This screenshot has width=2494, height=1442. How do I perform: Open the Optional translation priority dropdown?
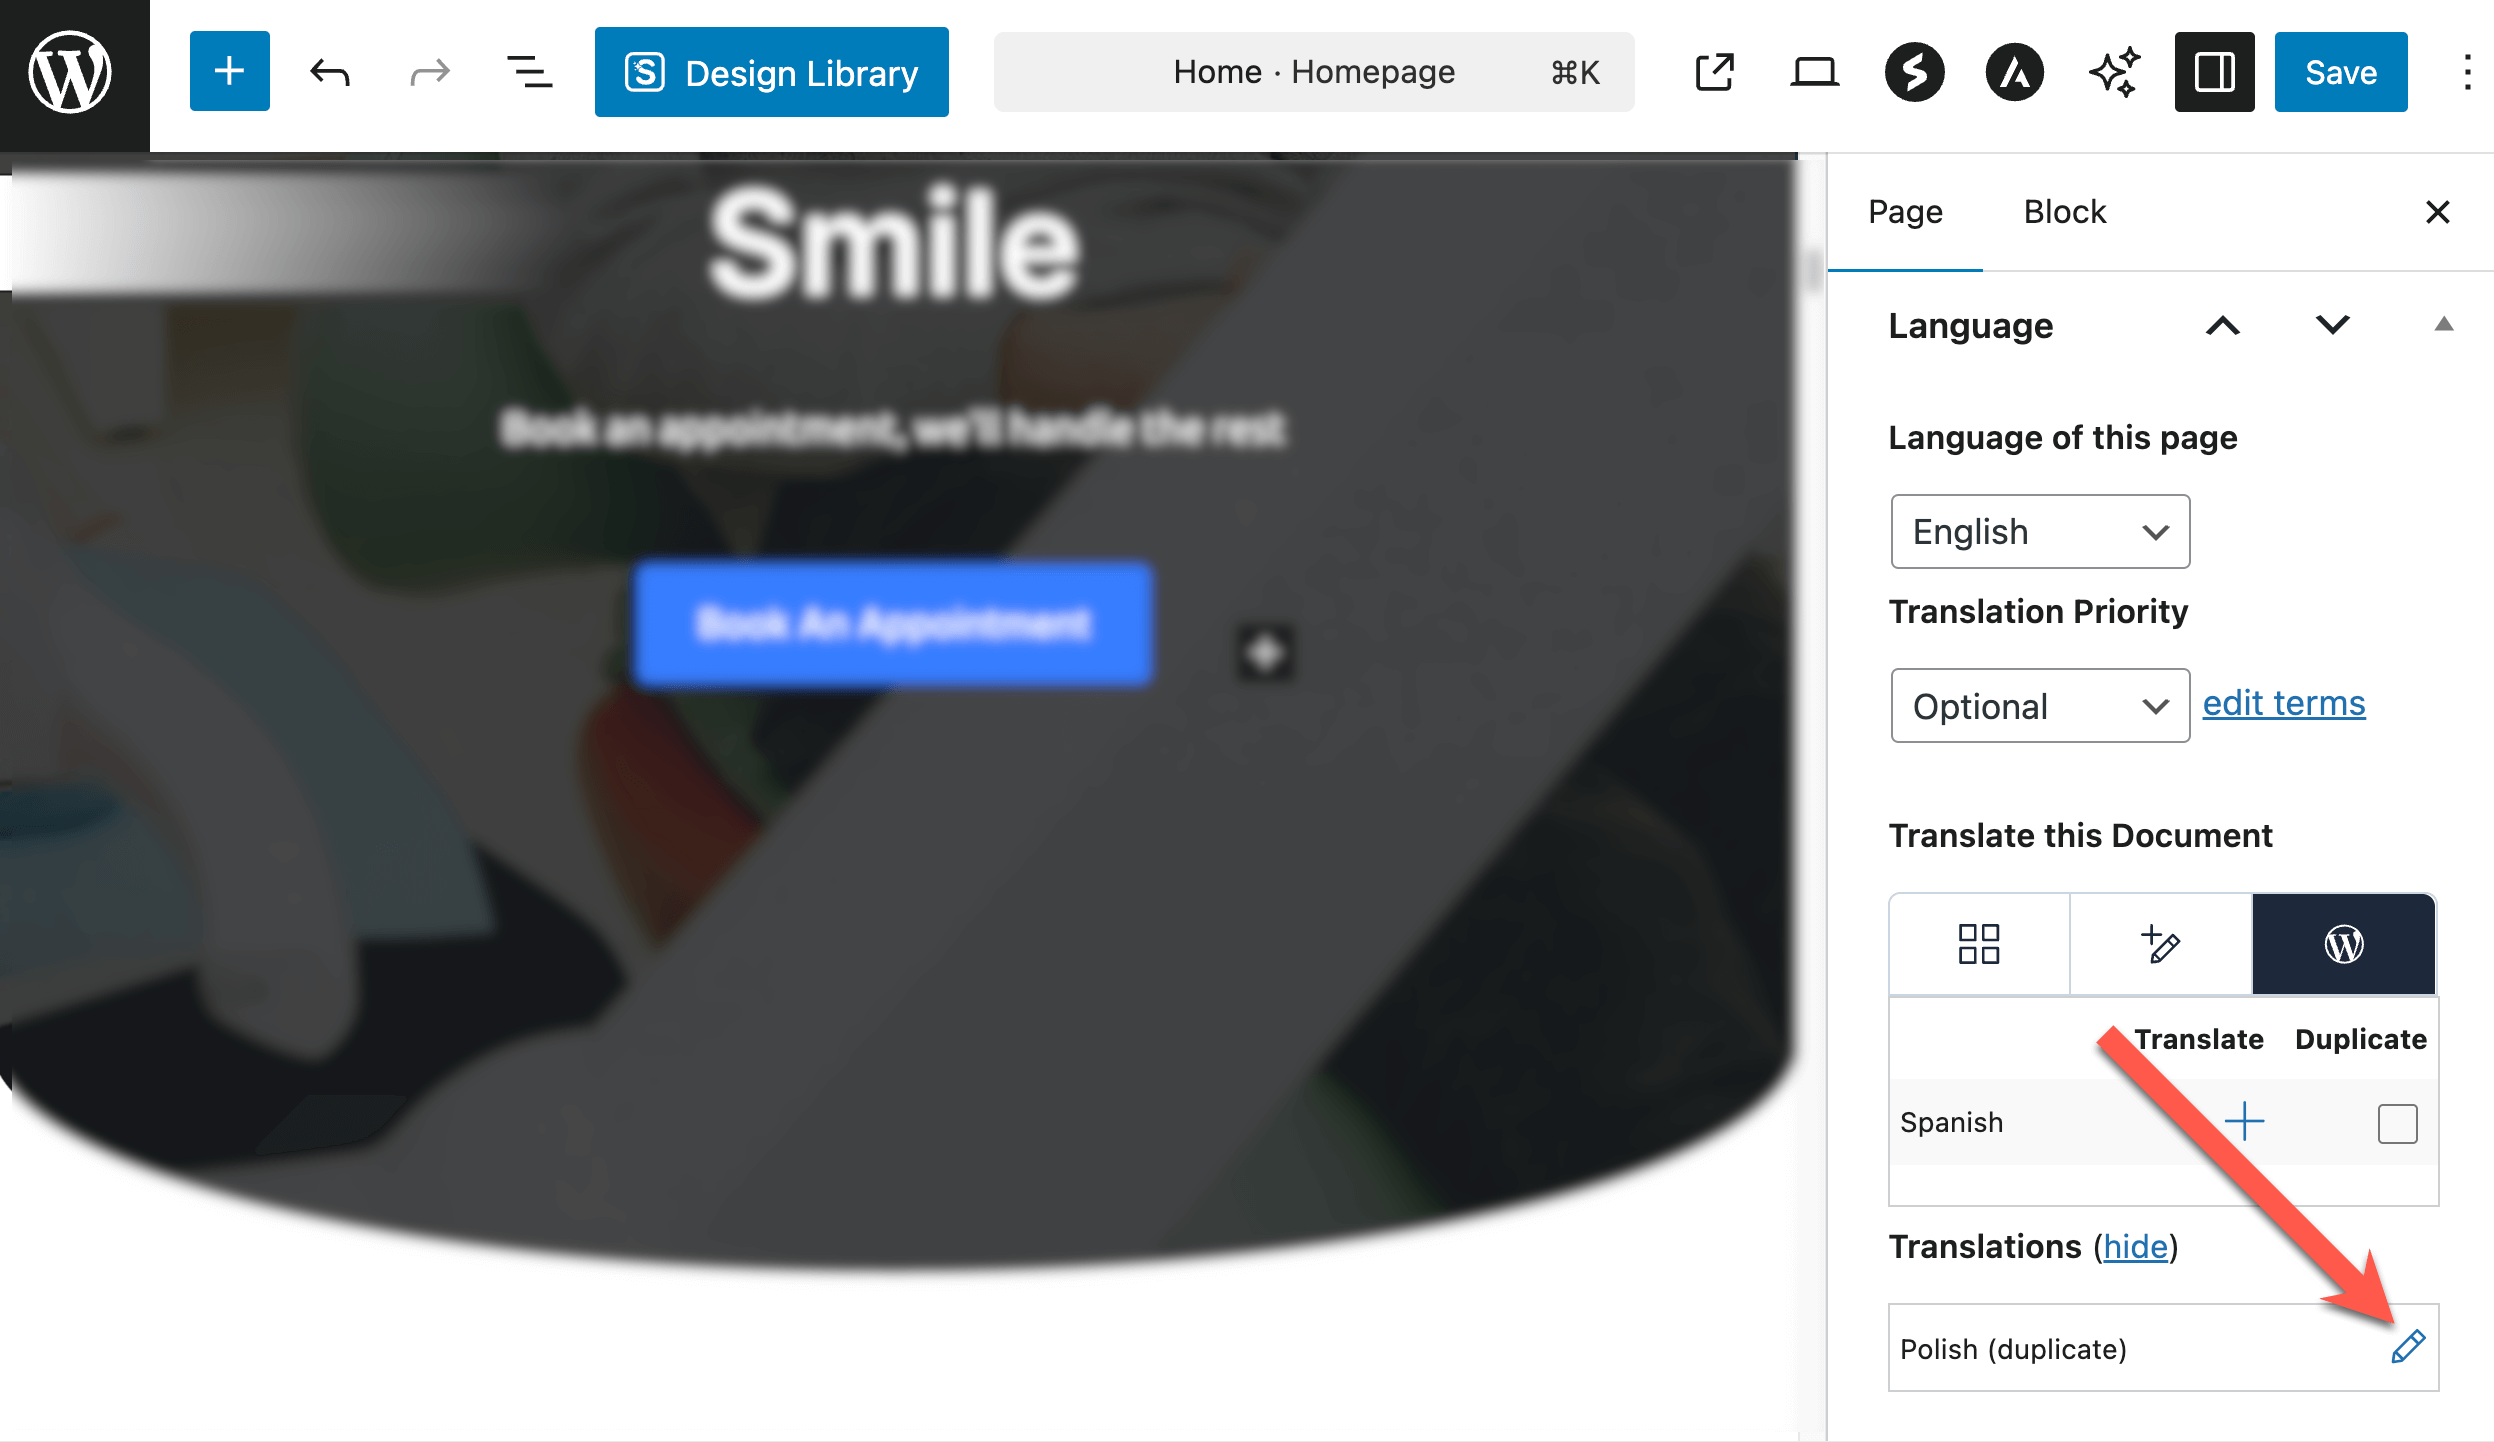tap(2039, 706)
